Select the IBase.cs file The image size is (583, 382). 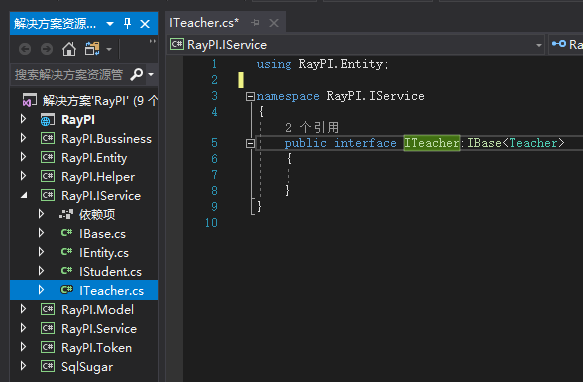tap(102, 234)
